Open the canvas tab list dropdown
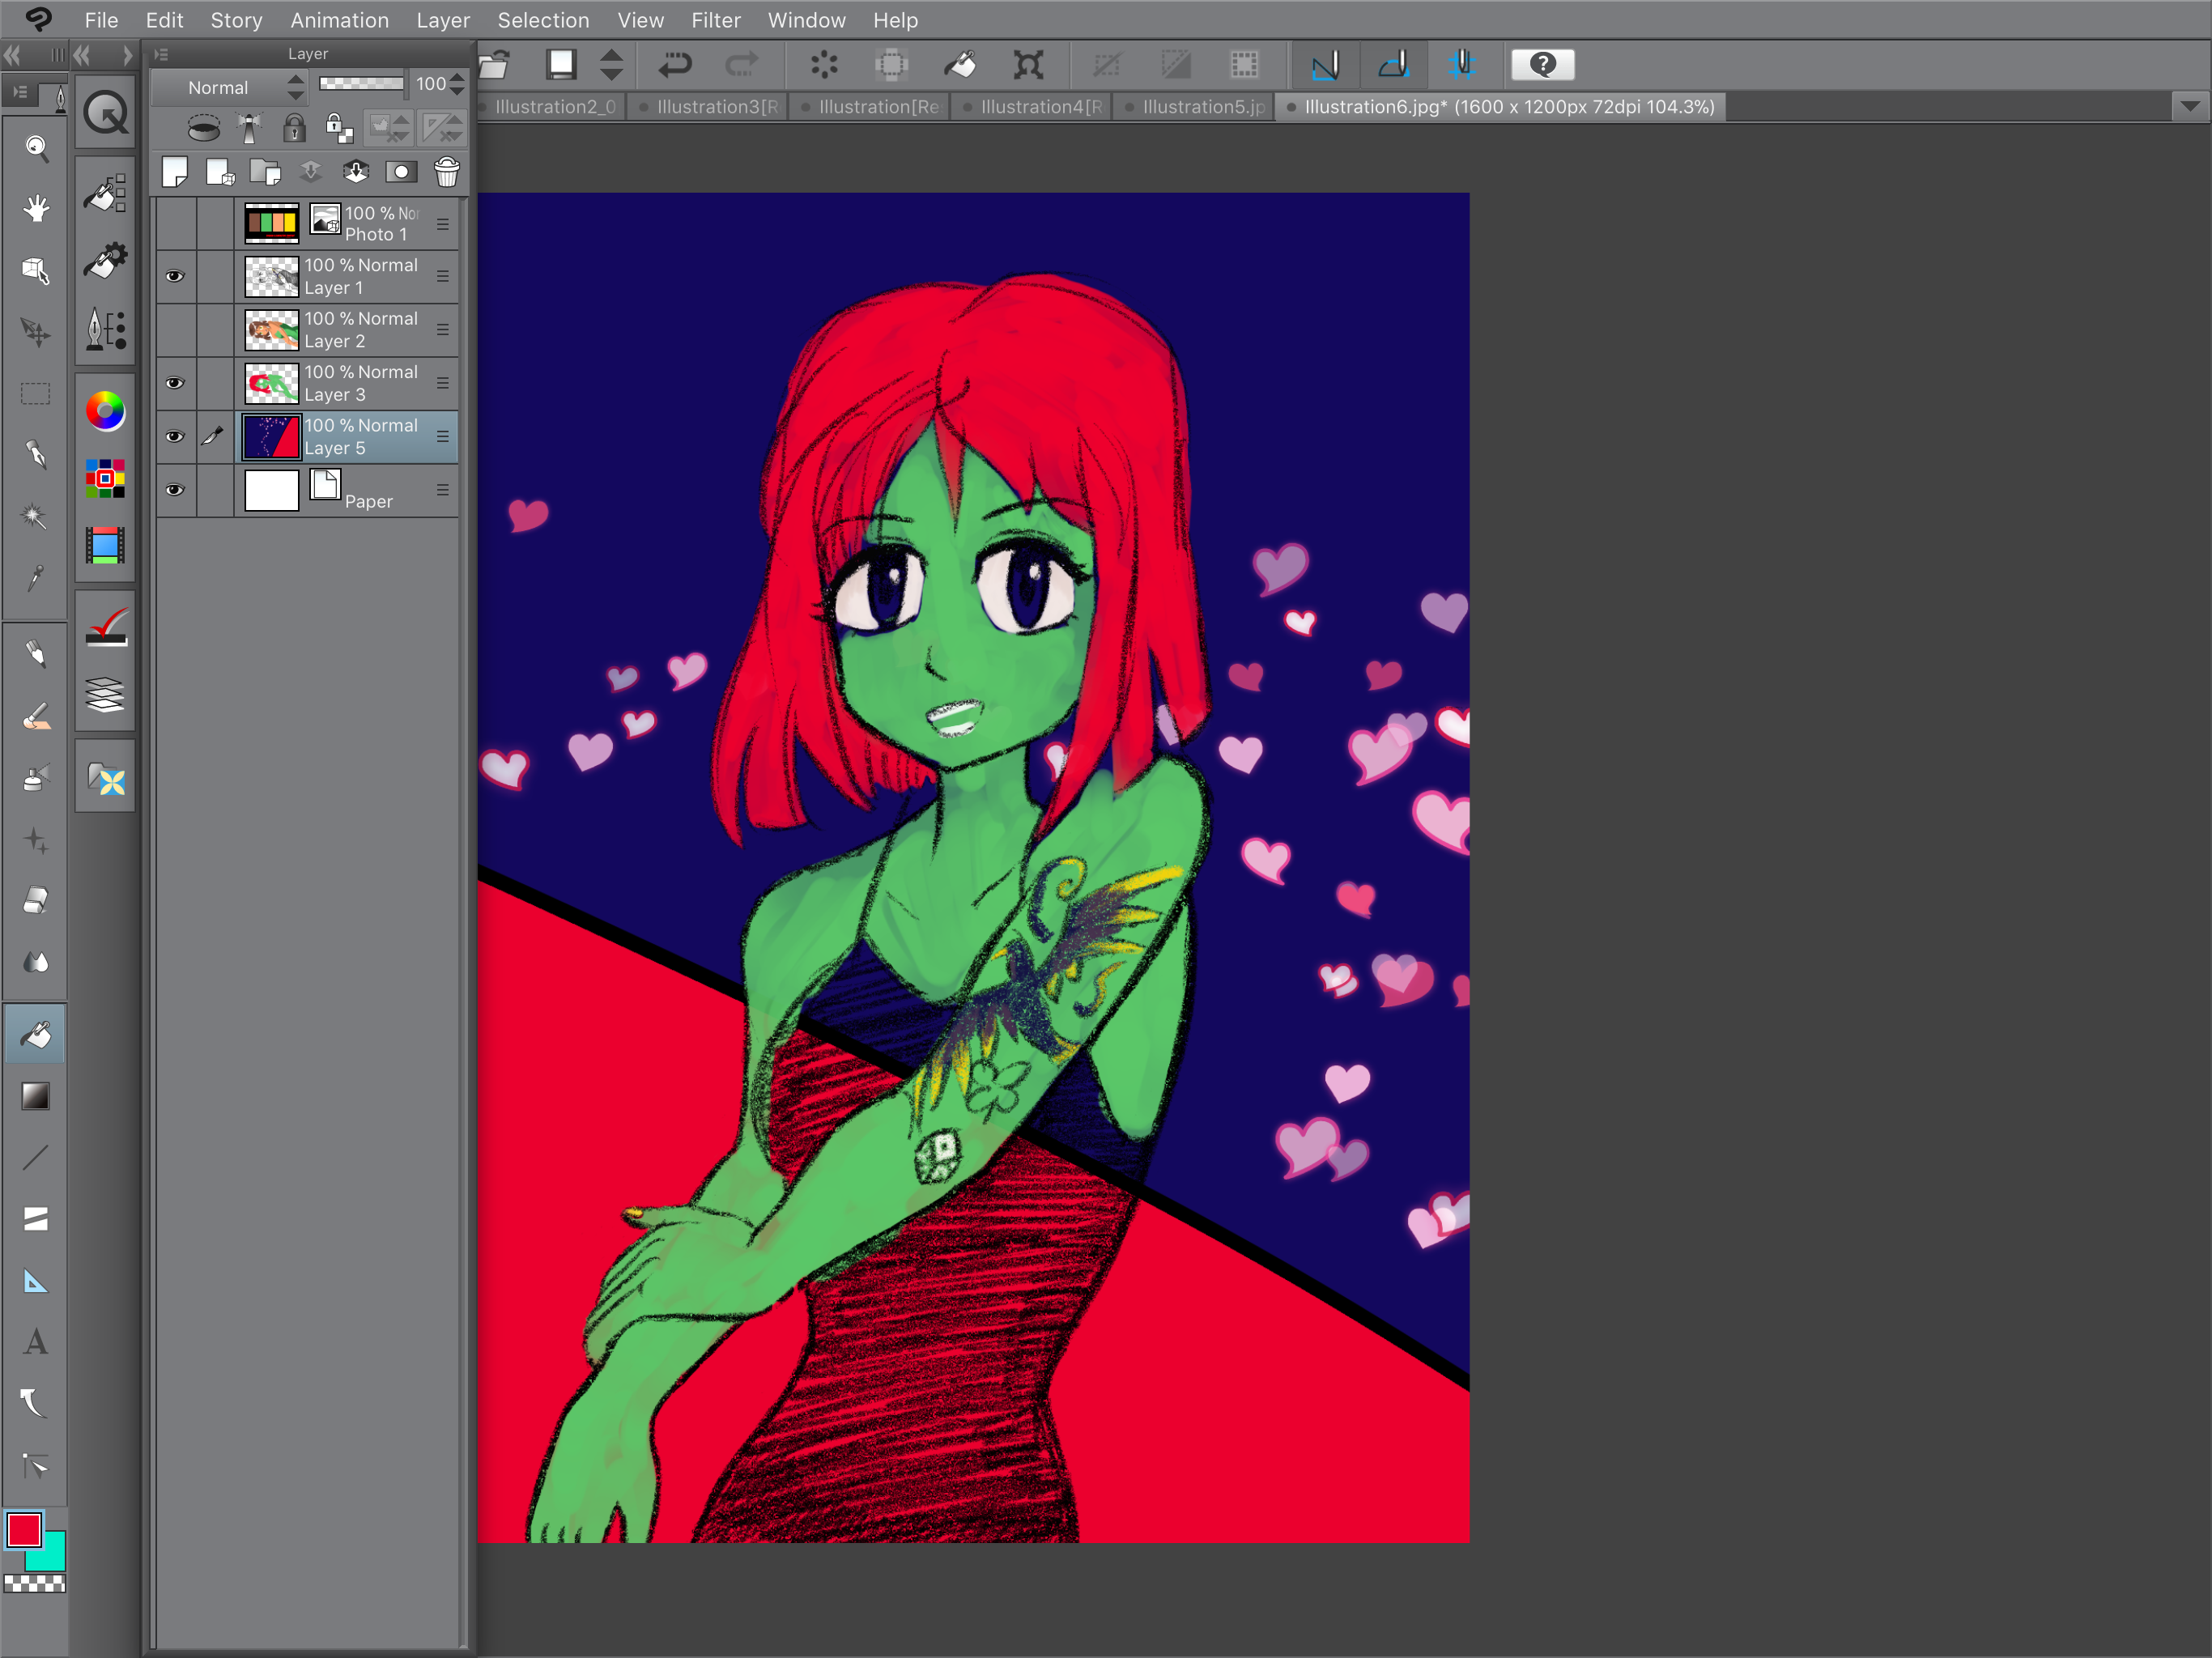 click(2190, 106)
